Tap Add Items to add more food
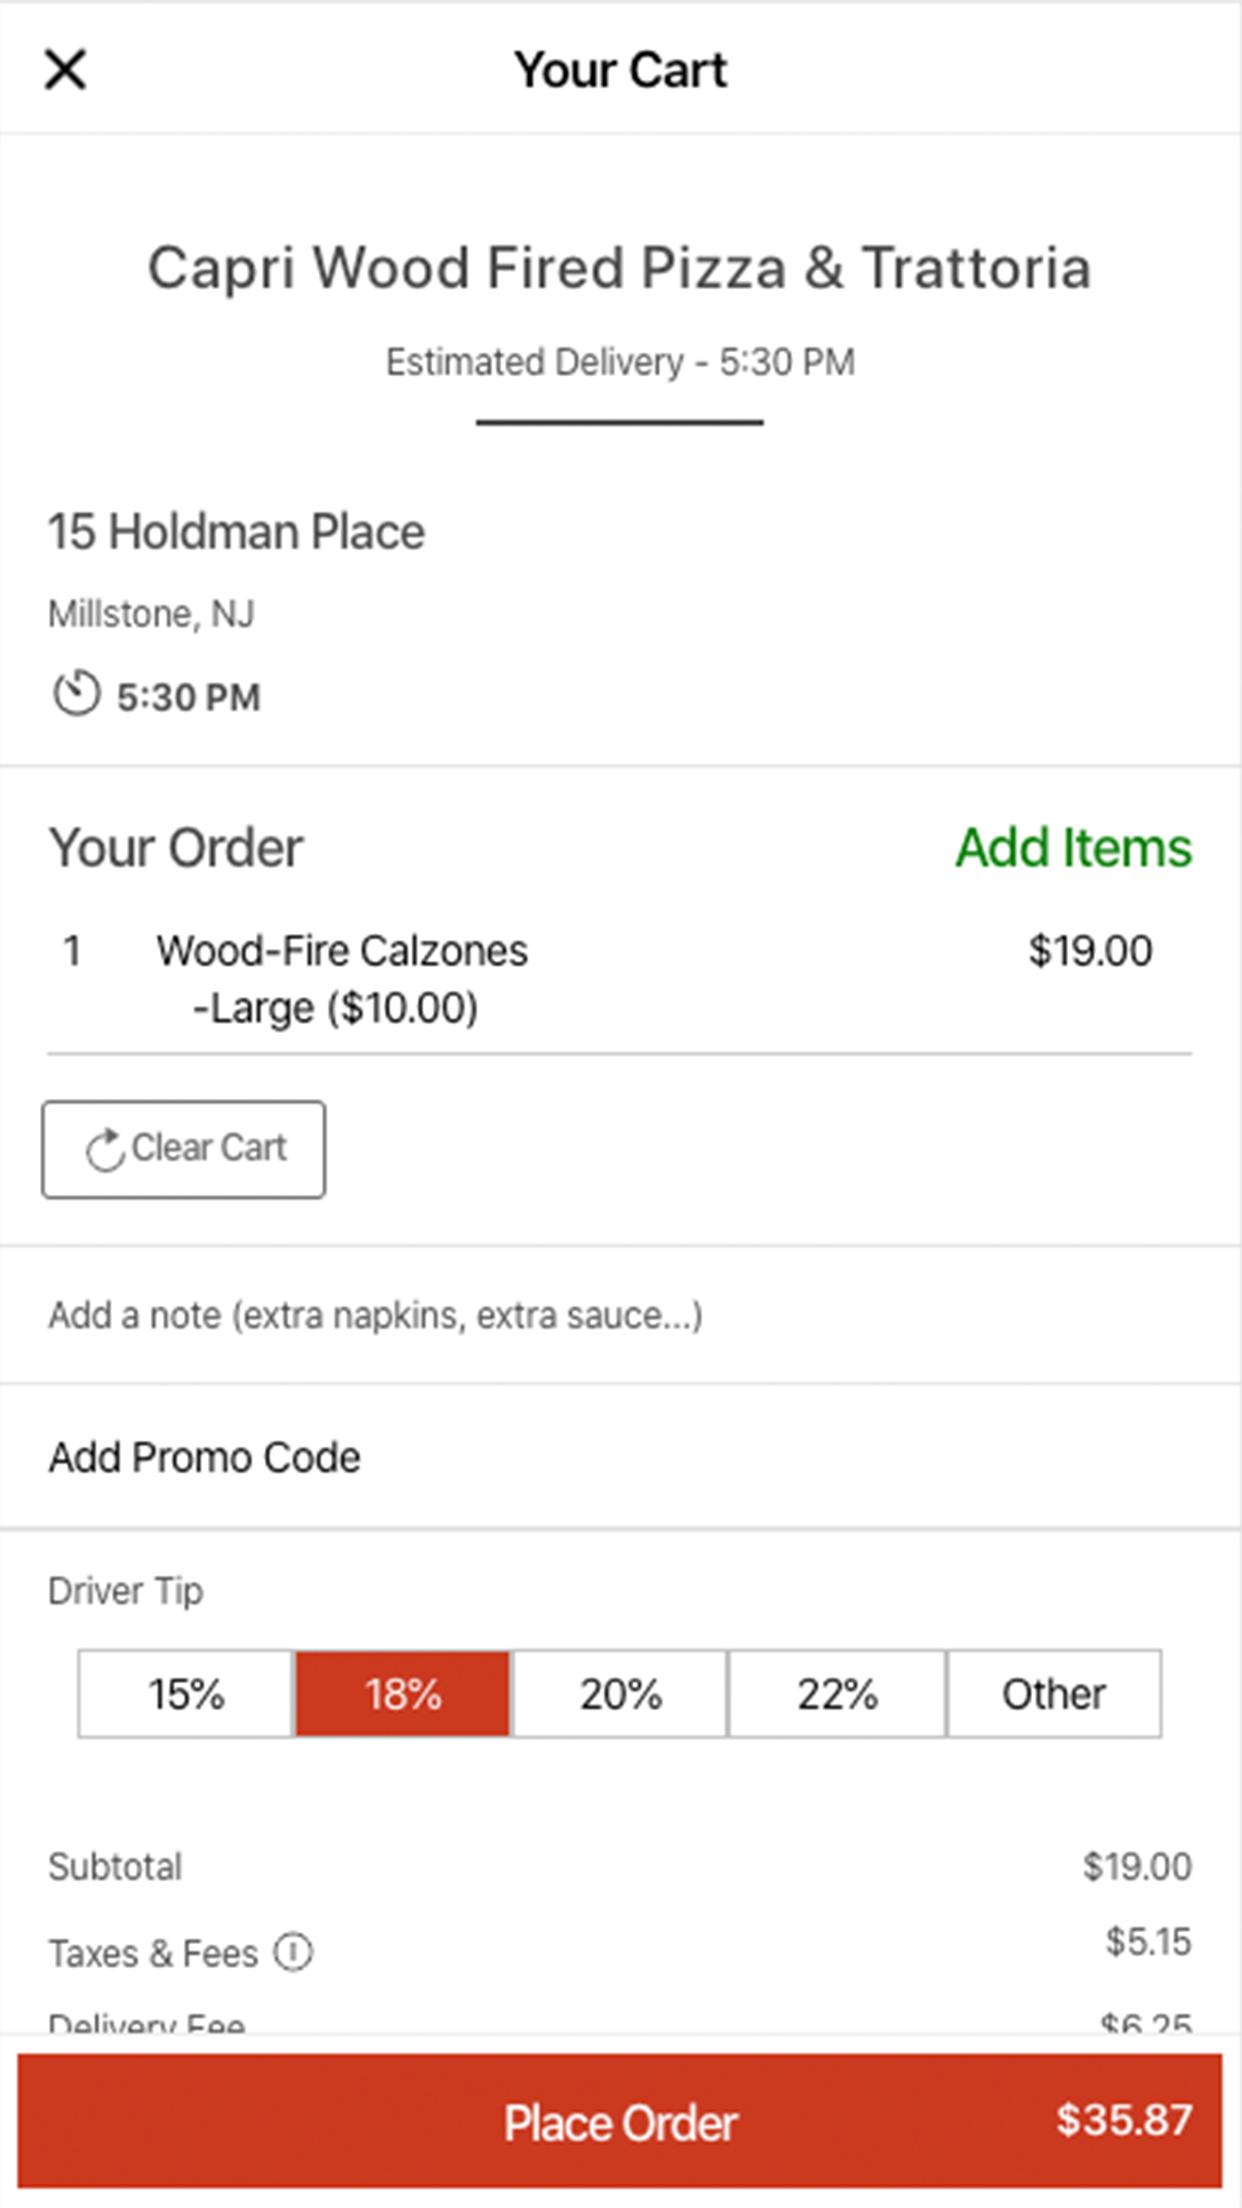Viewport: 1242px width, 2208px height. 1073,848
